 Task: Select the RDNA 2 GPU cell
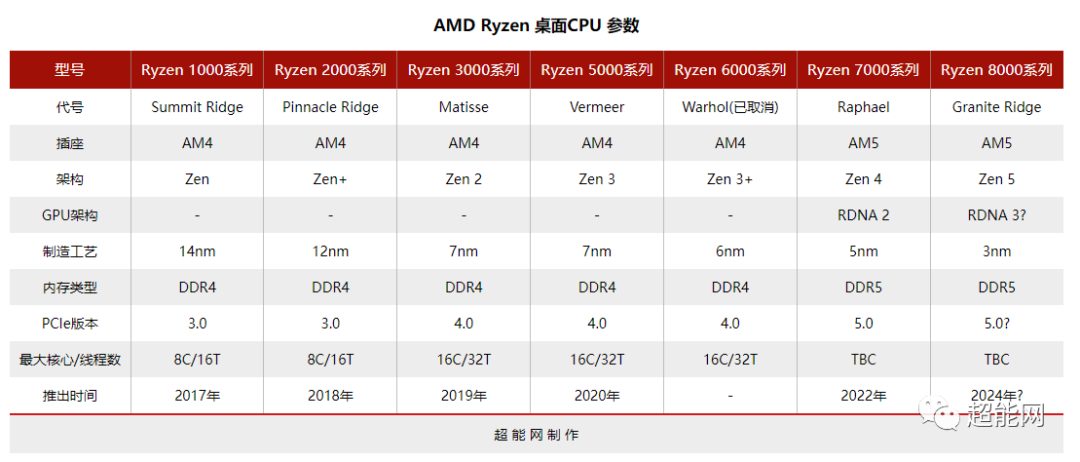tap(864, 215)
